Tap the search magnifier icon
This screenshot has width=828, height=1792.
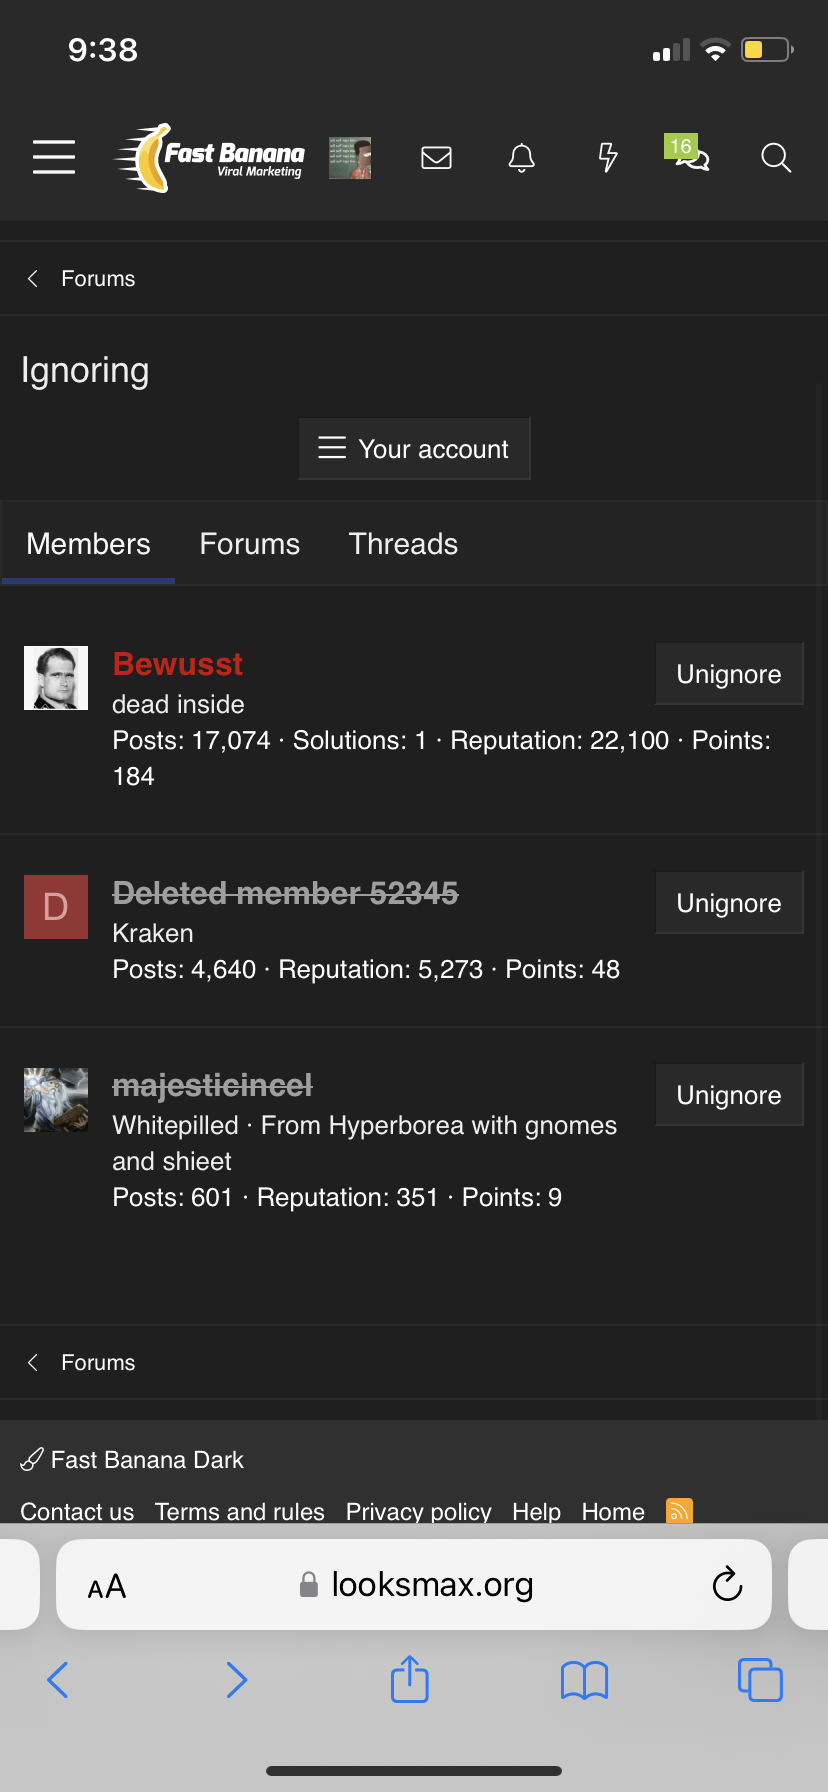point(776,157)
